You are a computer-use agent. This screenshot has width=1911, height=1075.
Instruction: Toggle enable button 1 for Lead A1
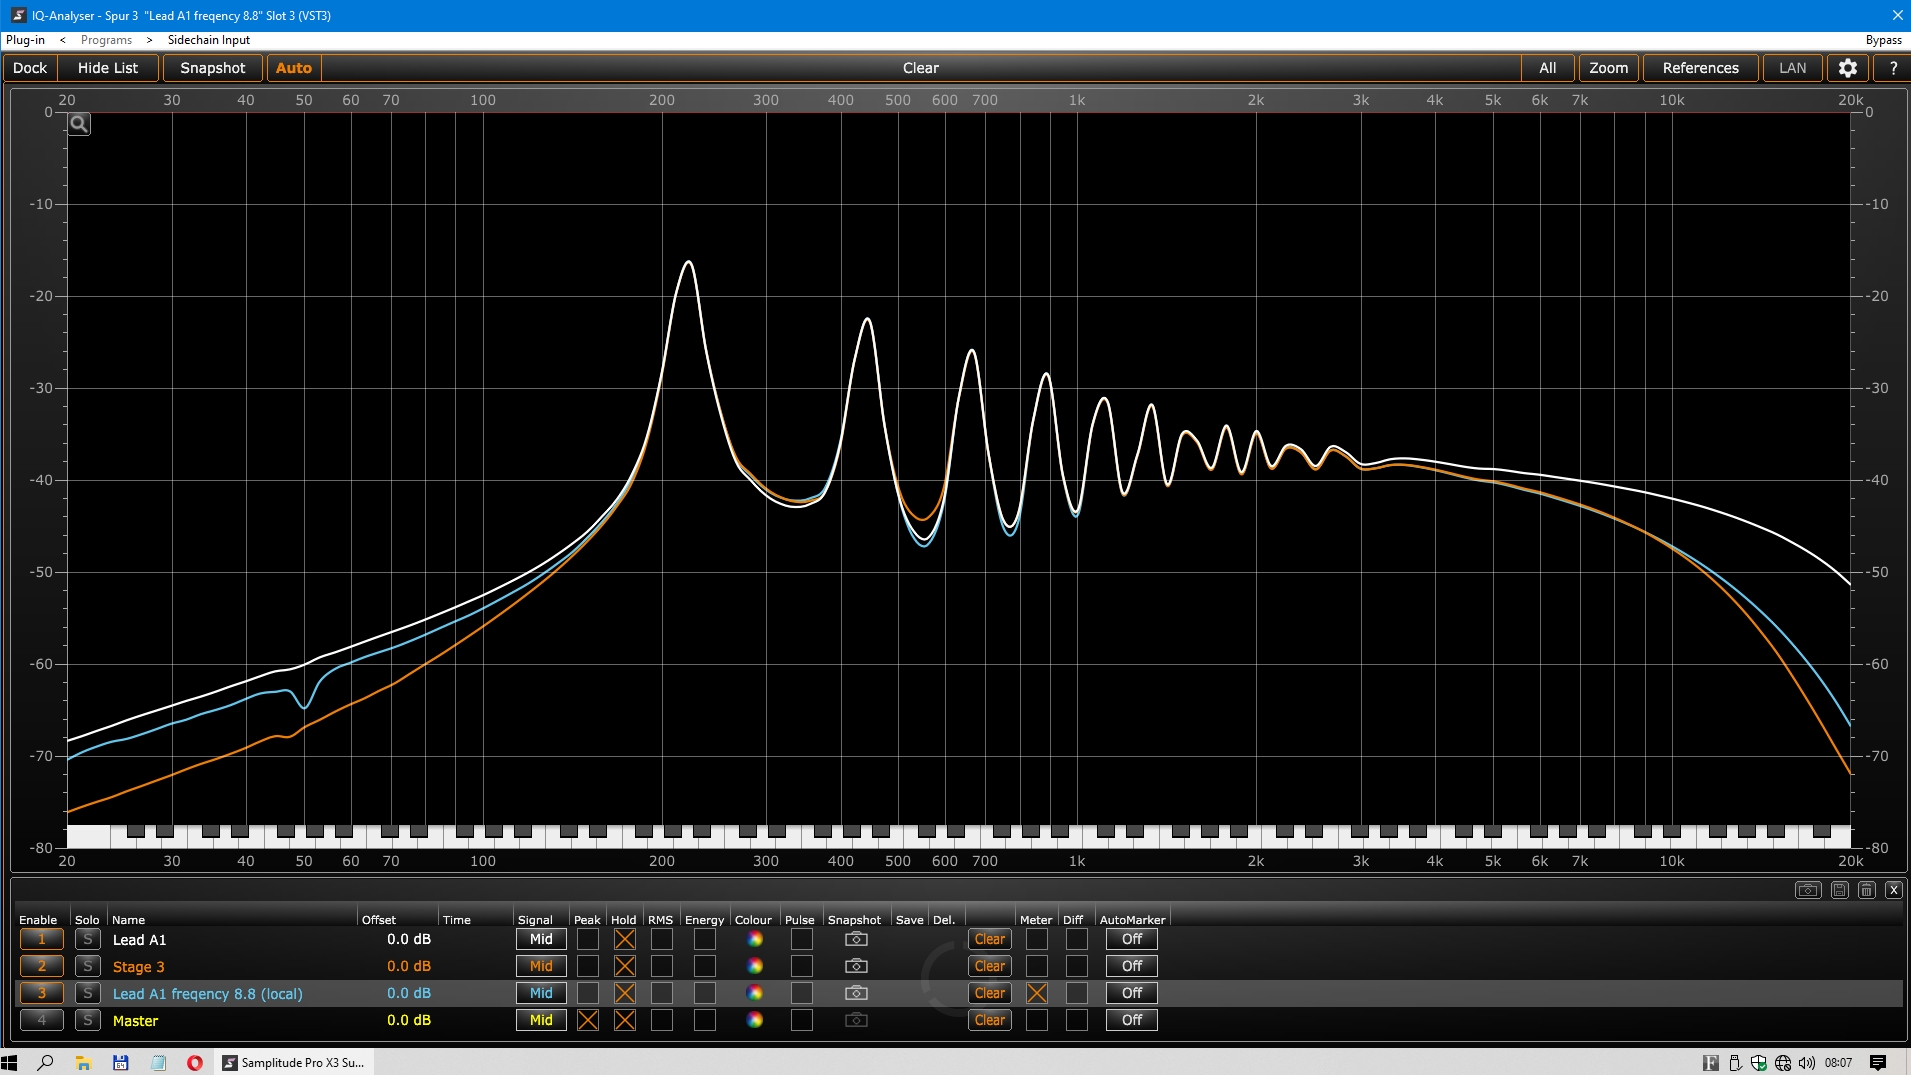click(x=42, y=939)
